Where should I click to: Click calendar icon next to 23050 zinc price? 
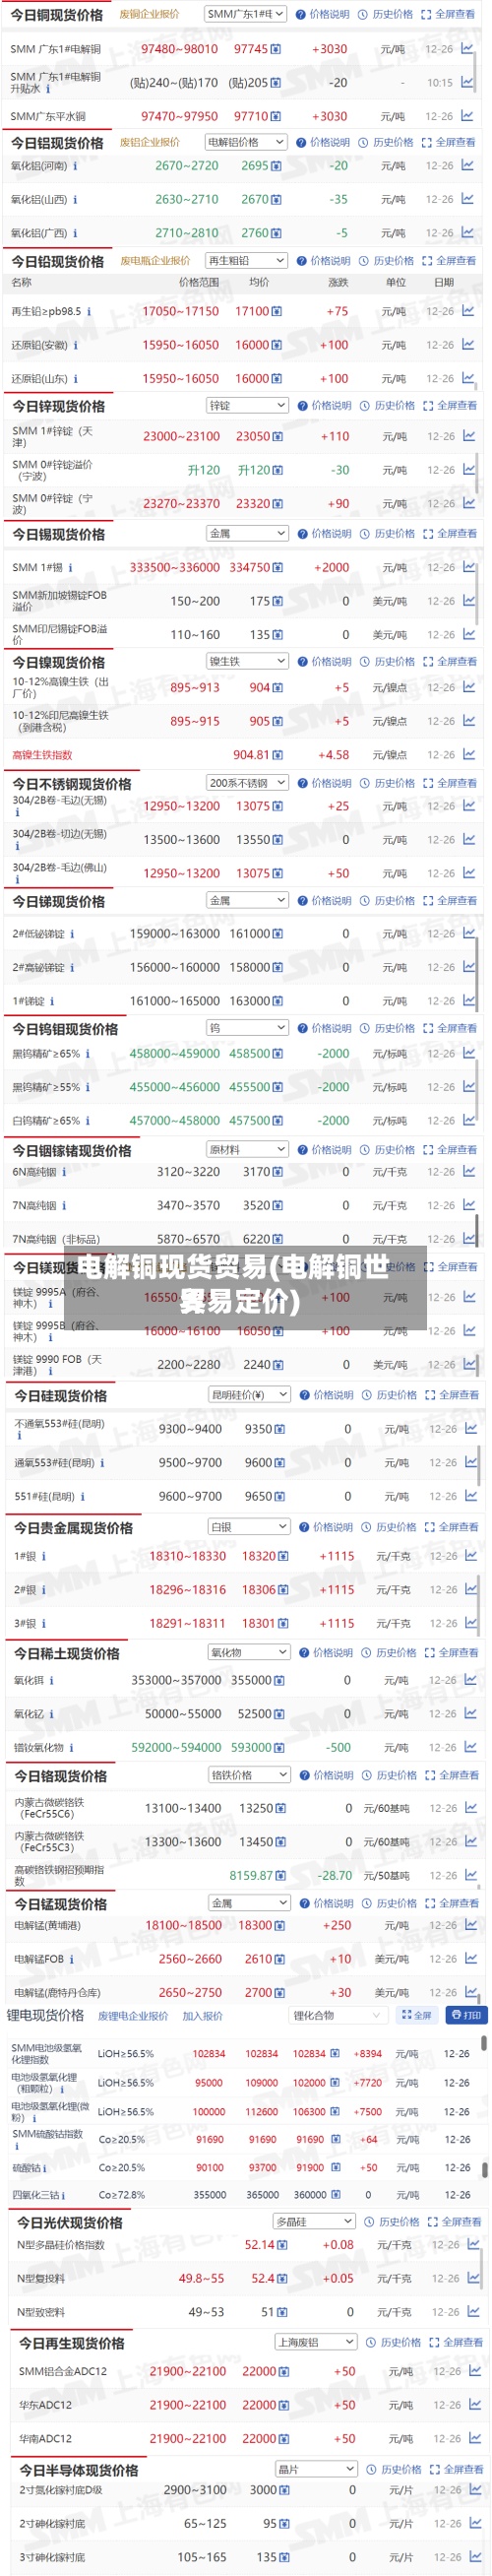[278, 437]
